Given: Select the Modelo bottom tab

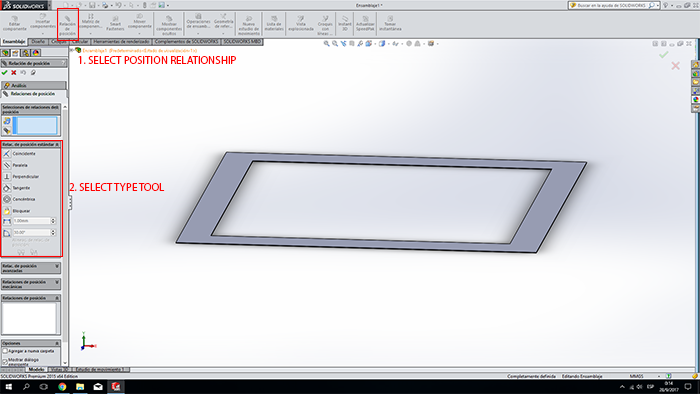Looking at the screenshot, I should click(x=36, y=369).
